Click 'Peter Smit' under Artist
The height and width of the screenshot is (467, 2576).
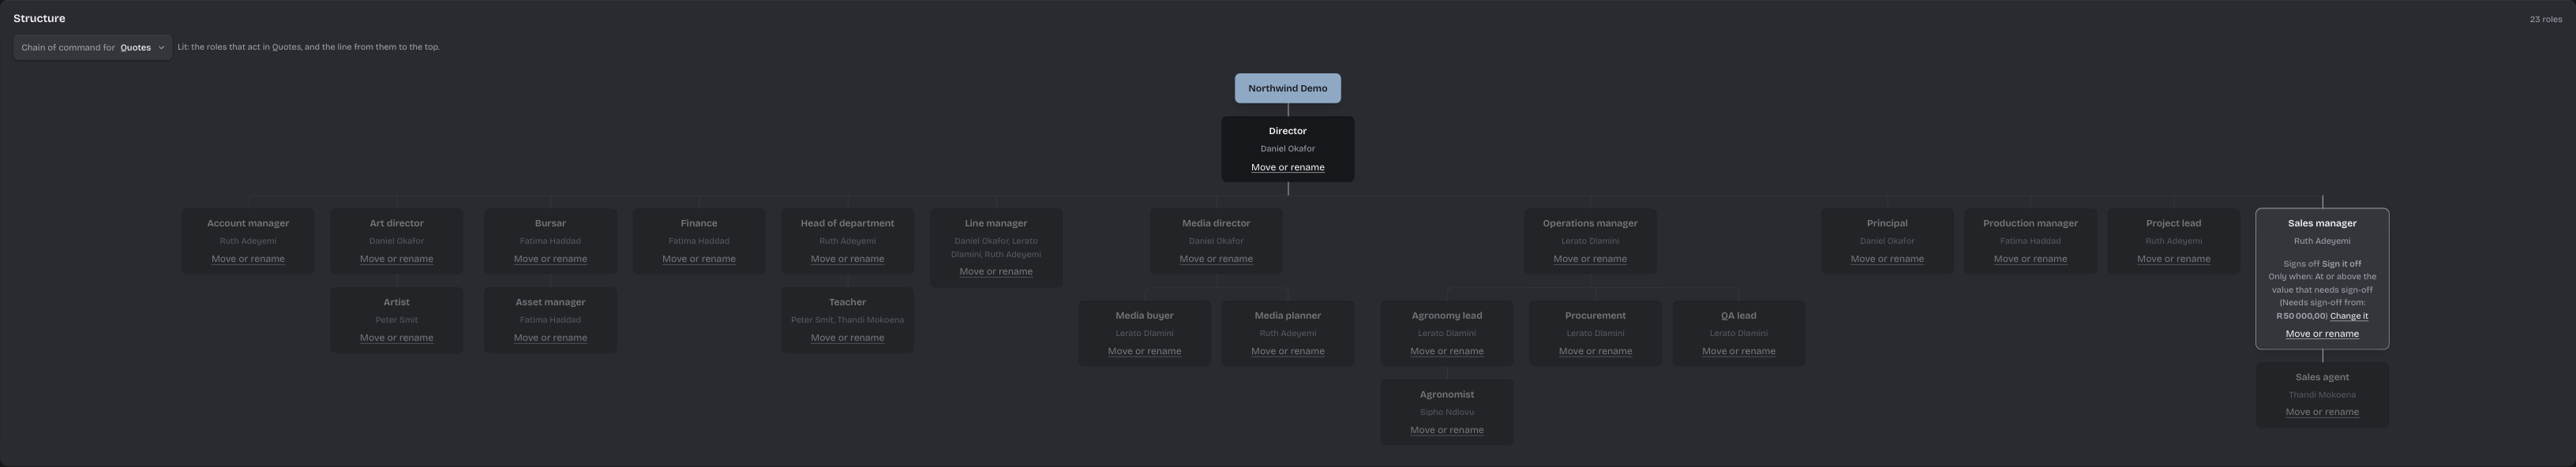coord(396,320)
